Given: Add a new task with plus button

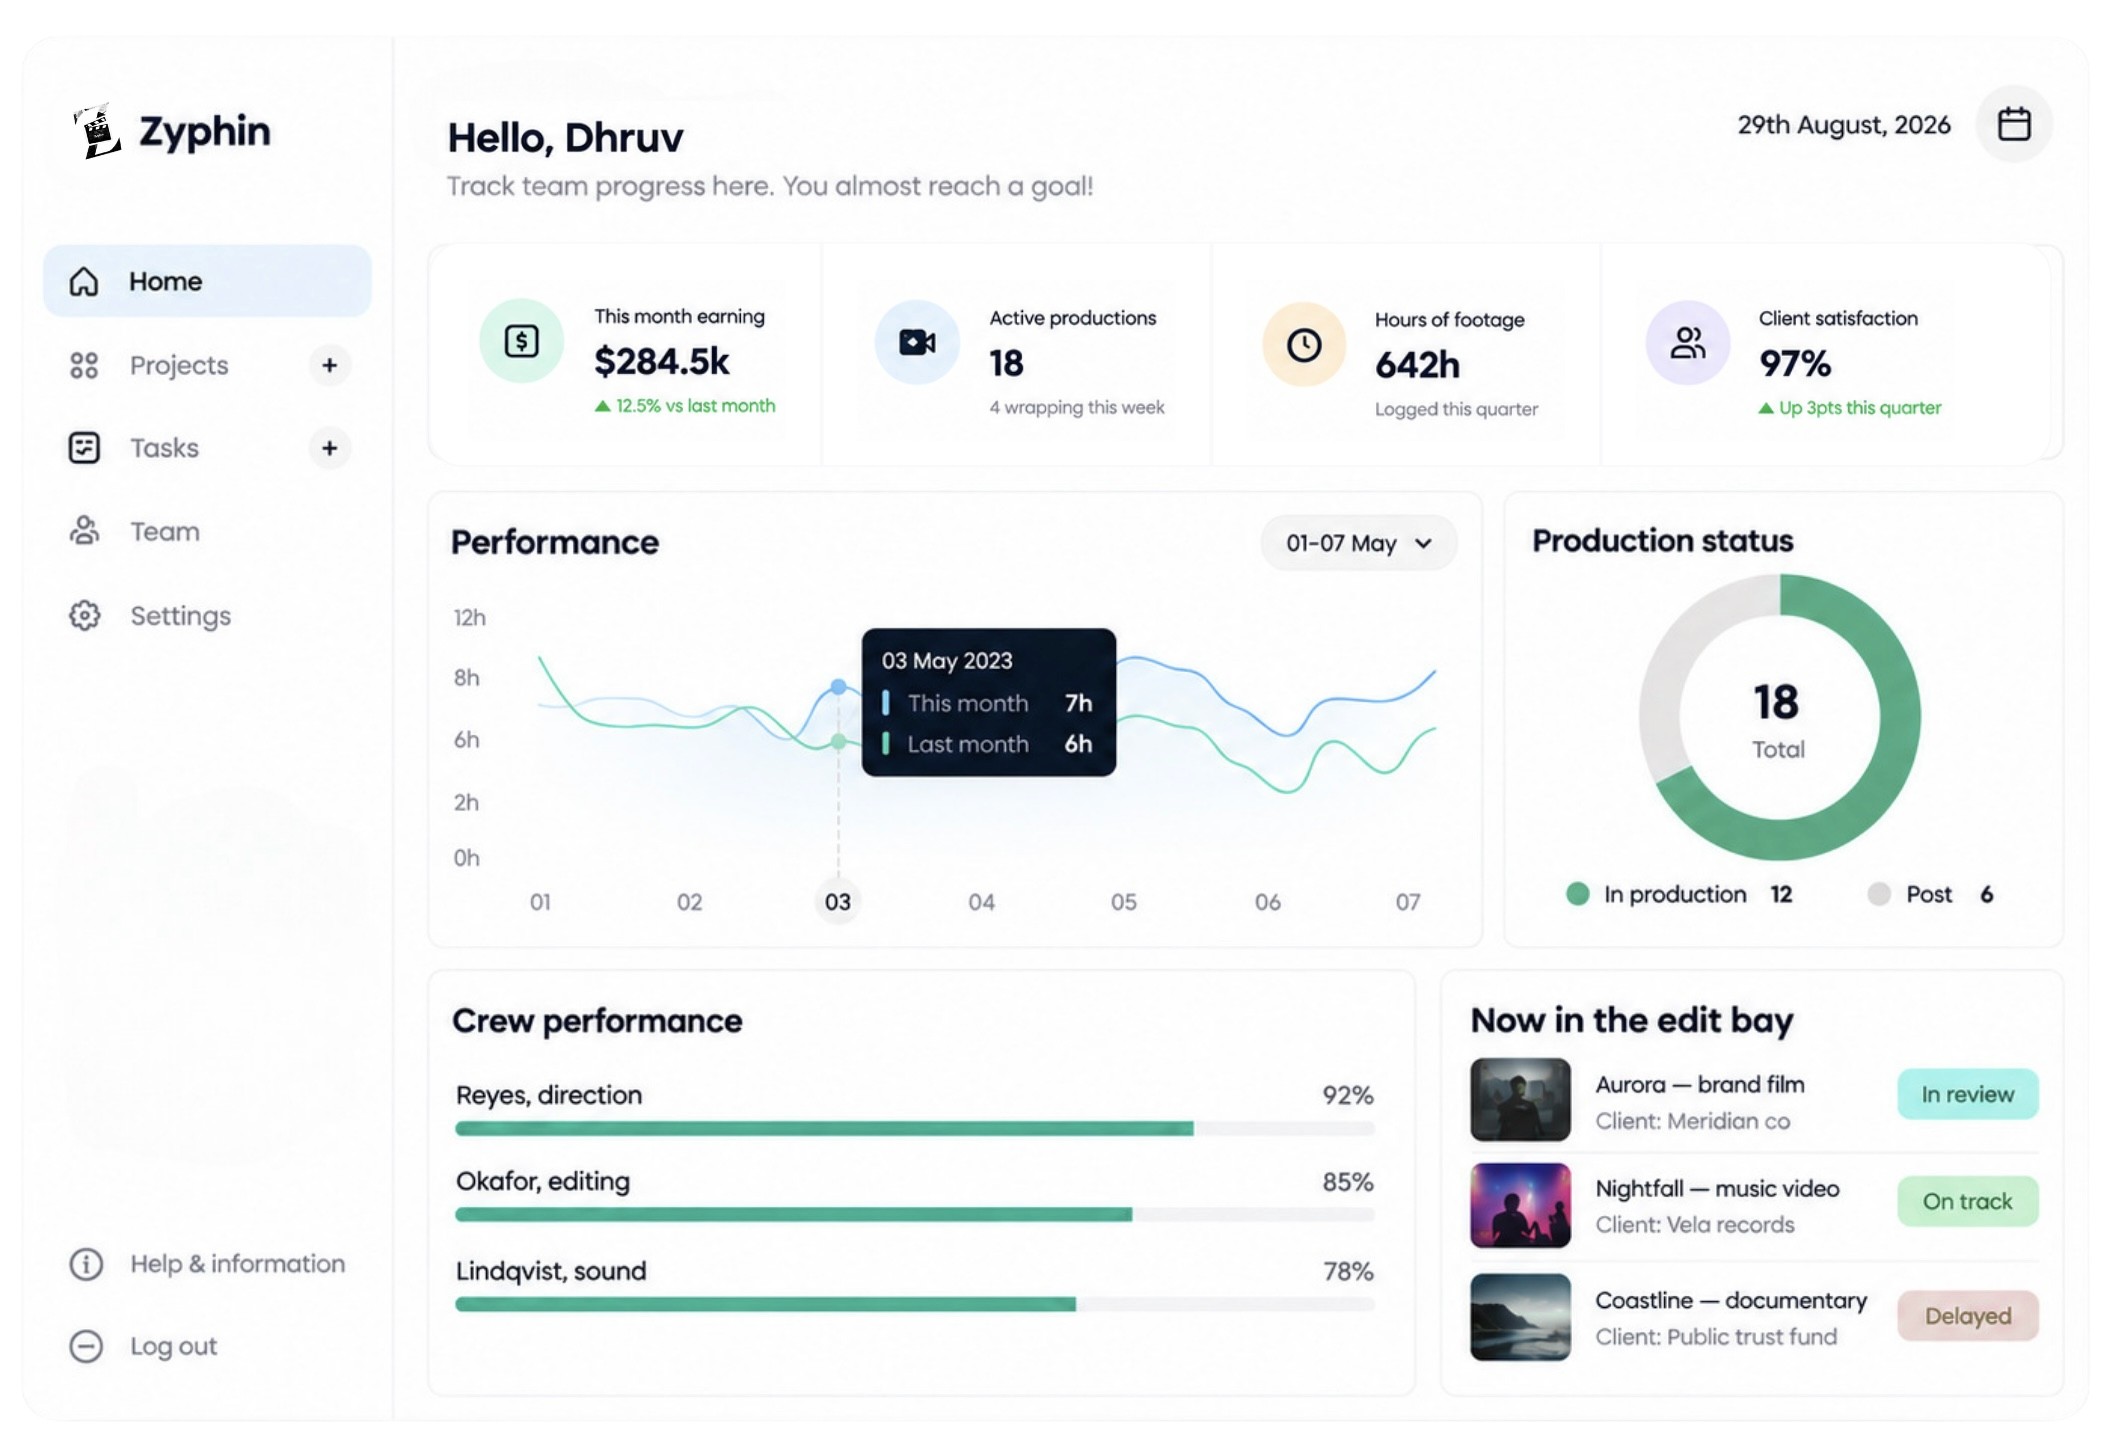Looking at the screenshot, I should (x=329, y=448).
